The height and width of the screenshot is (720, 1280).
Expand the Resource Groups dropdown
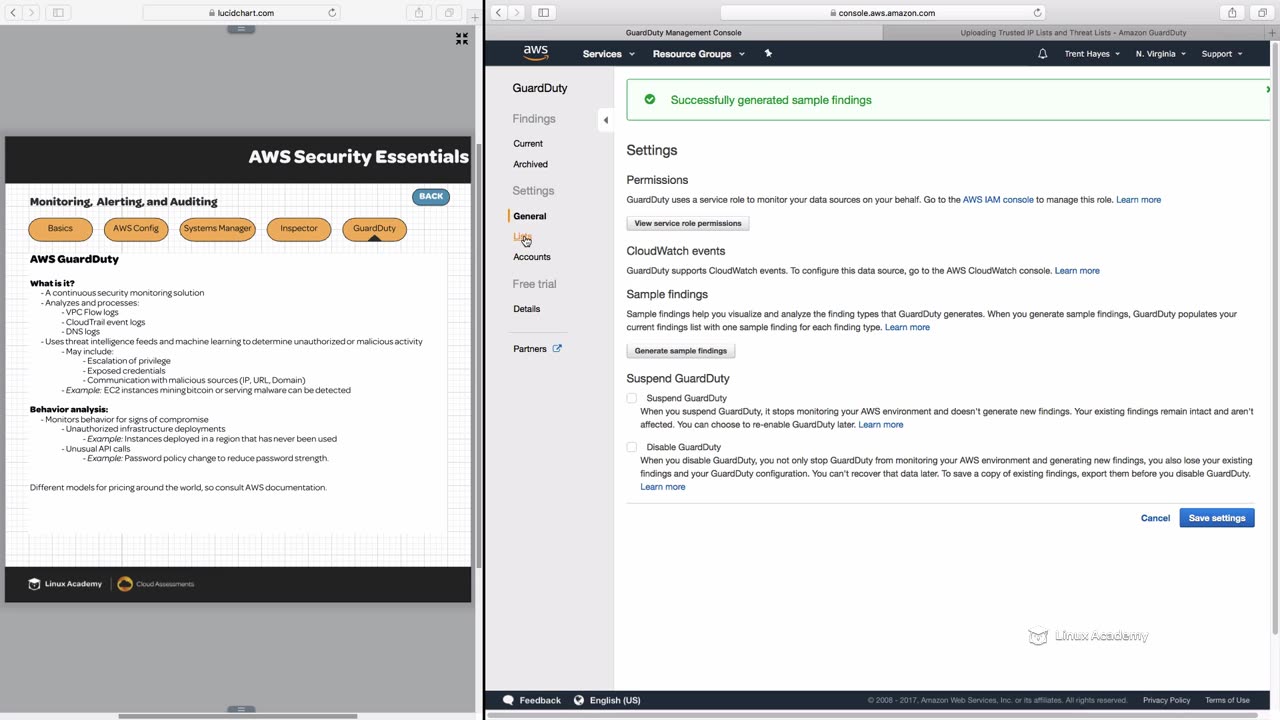coord(698,54)
